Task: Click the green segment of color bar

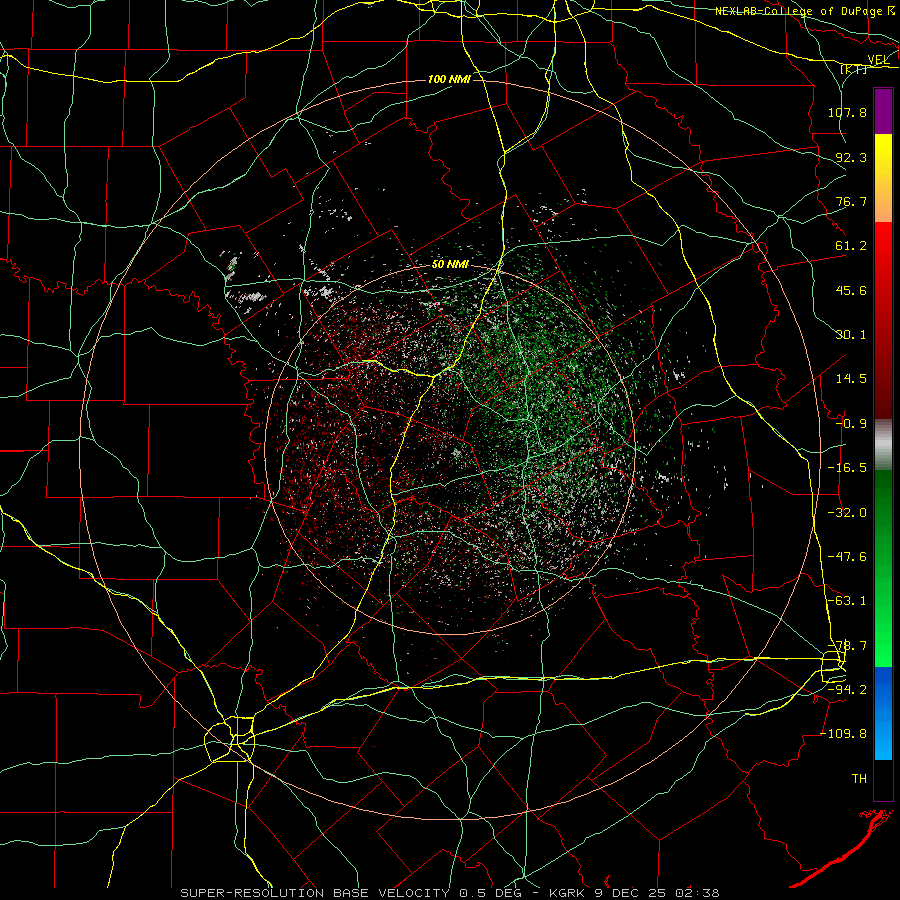Action: pos(883,568)
